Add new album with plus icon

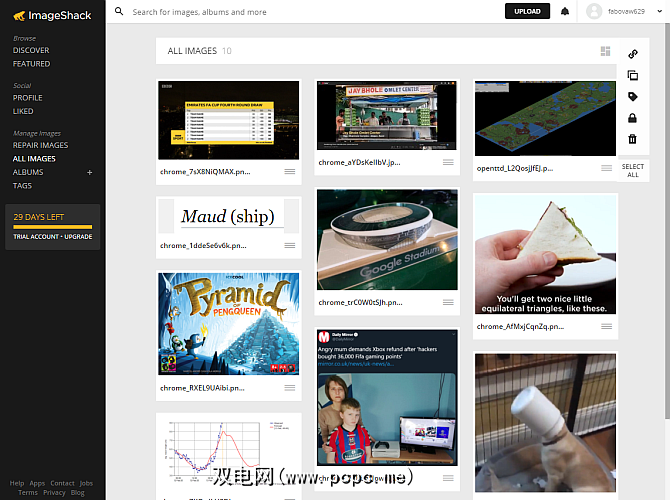[x=90, y=173]
